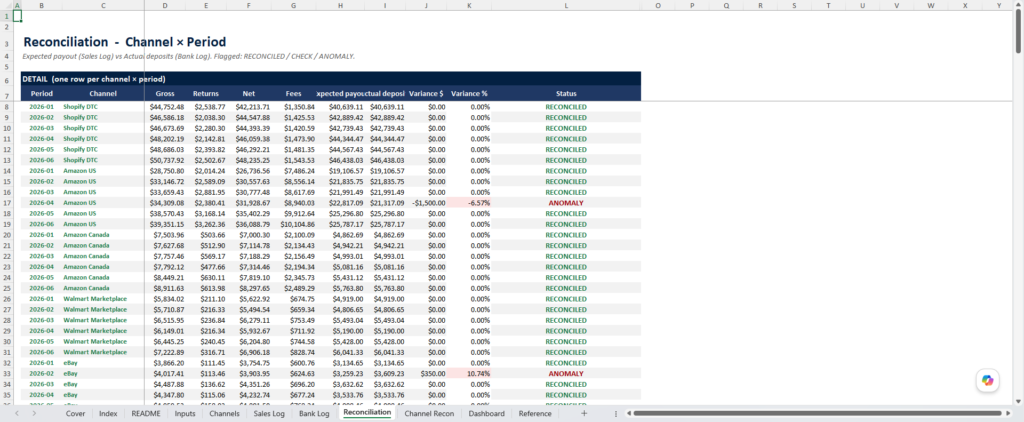Click the tab bar resize handle dots
The width and height of the screenshot is (1024, 422).
(x=617, y=414)
